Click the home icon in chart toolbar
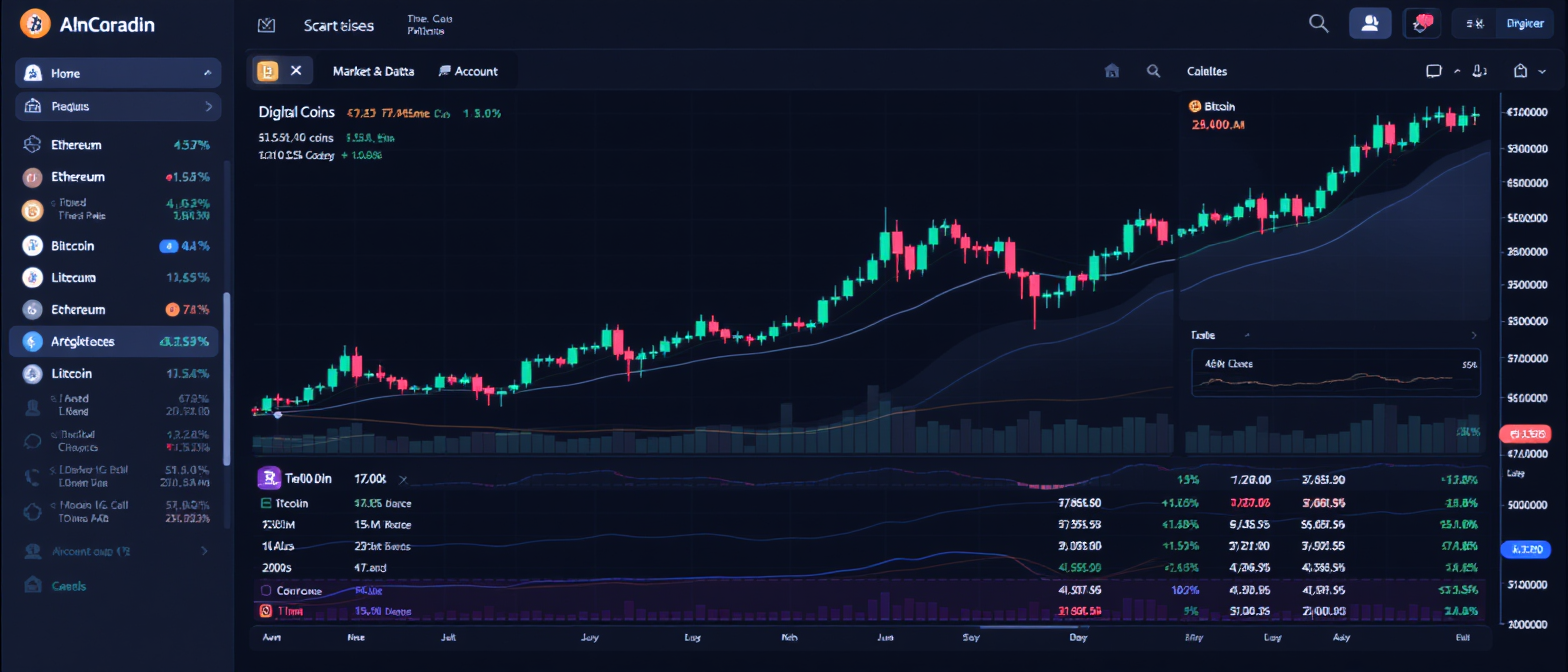 [x=1111, y=71]
